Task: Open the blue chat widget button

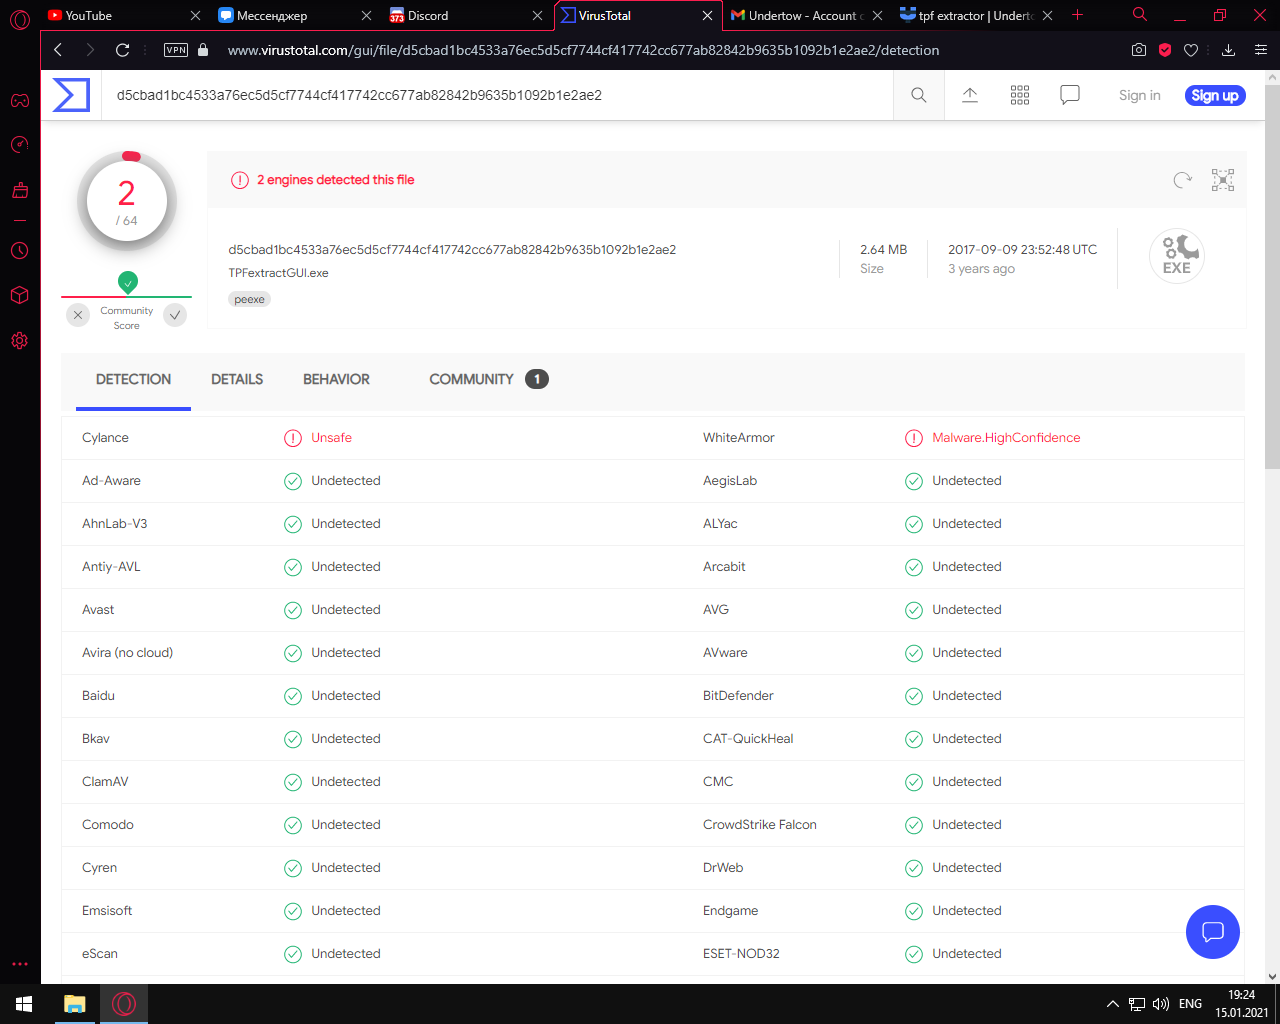Action: (x=1212, y=932)
